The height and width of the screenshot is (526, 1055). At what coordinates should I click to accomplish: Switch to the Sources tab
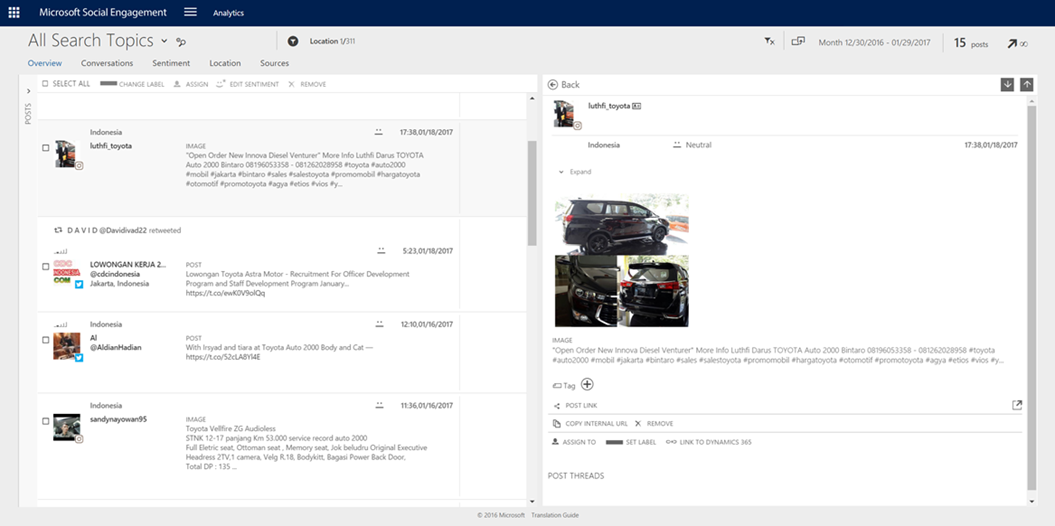click(274, 63)
